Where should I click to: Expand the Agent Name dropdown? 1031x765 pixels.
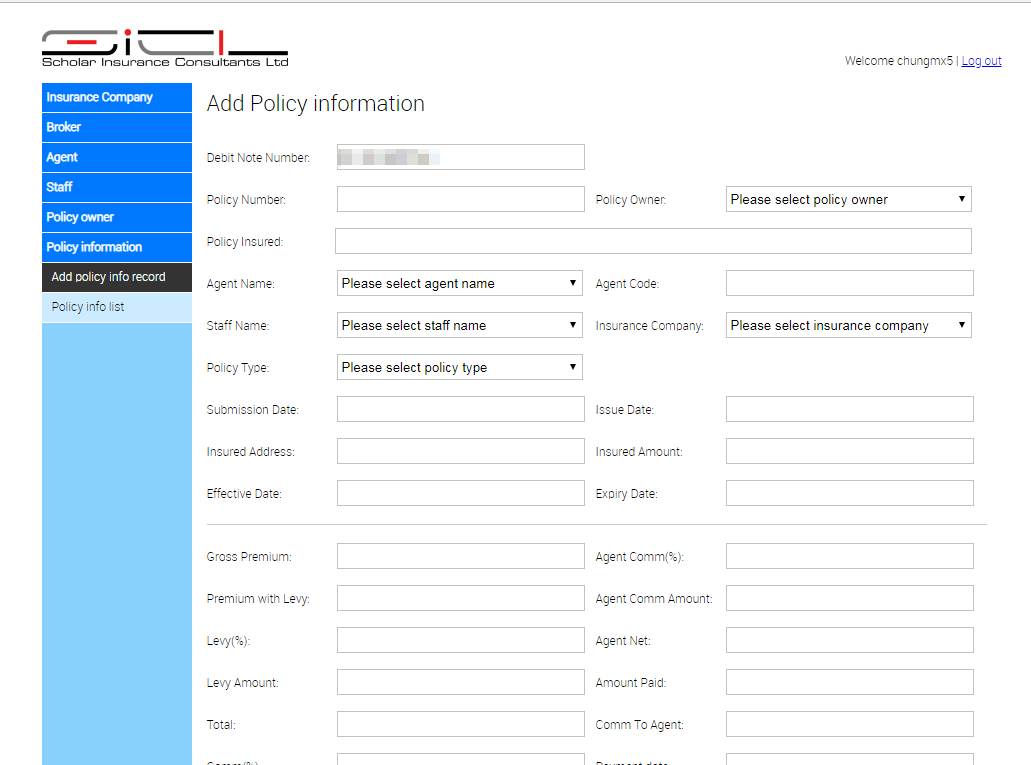(x=460, y=284)
